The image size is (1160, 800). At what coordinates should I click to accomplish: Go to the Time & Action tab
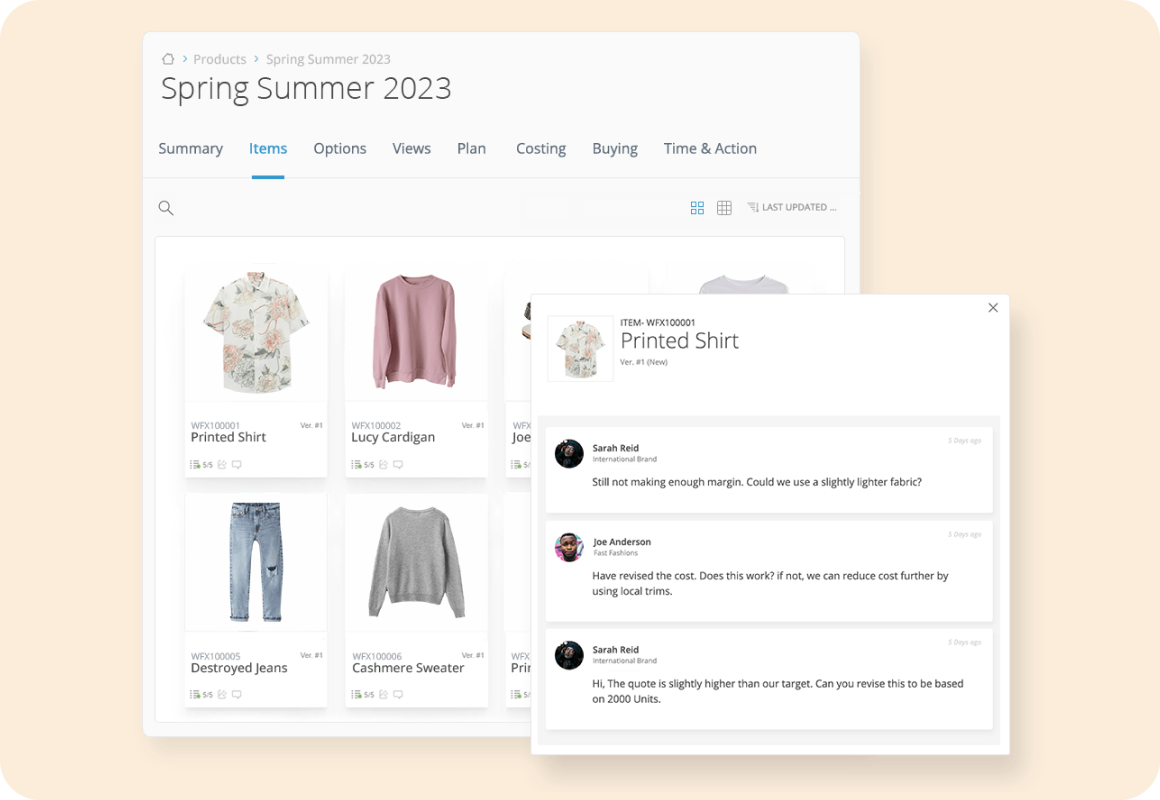[710, 149]
